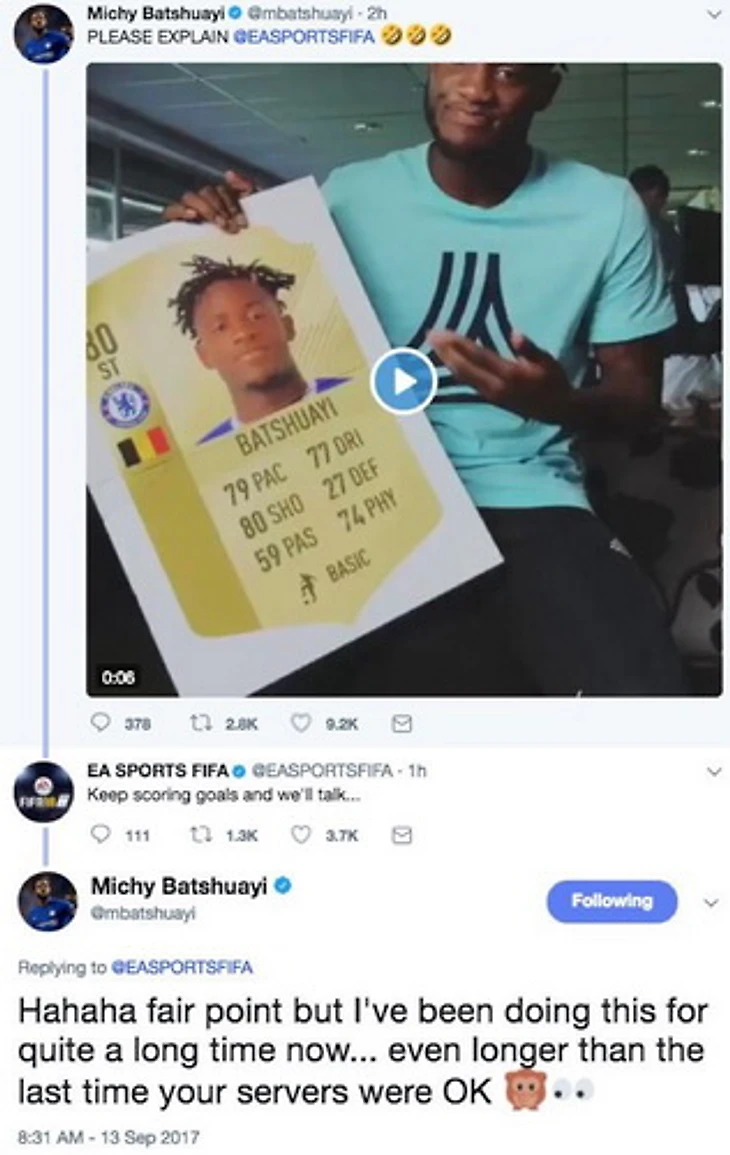Share EA SPORTS FIFA tweet by message
Viewport: 730px width, 1155px height.
[401, 835]
